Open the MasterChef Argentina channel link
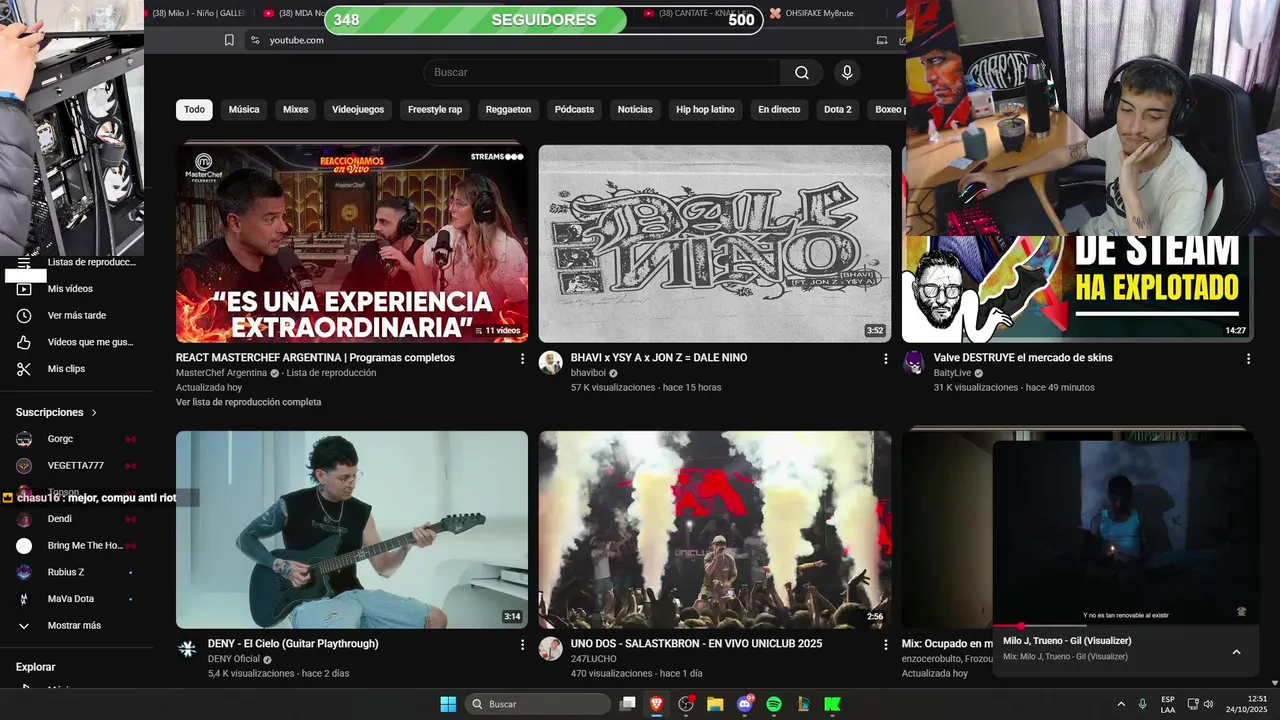 click(221, 373)
